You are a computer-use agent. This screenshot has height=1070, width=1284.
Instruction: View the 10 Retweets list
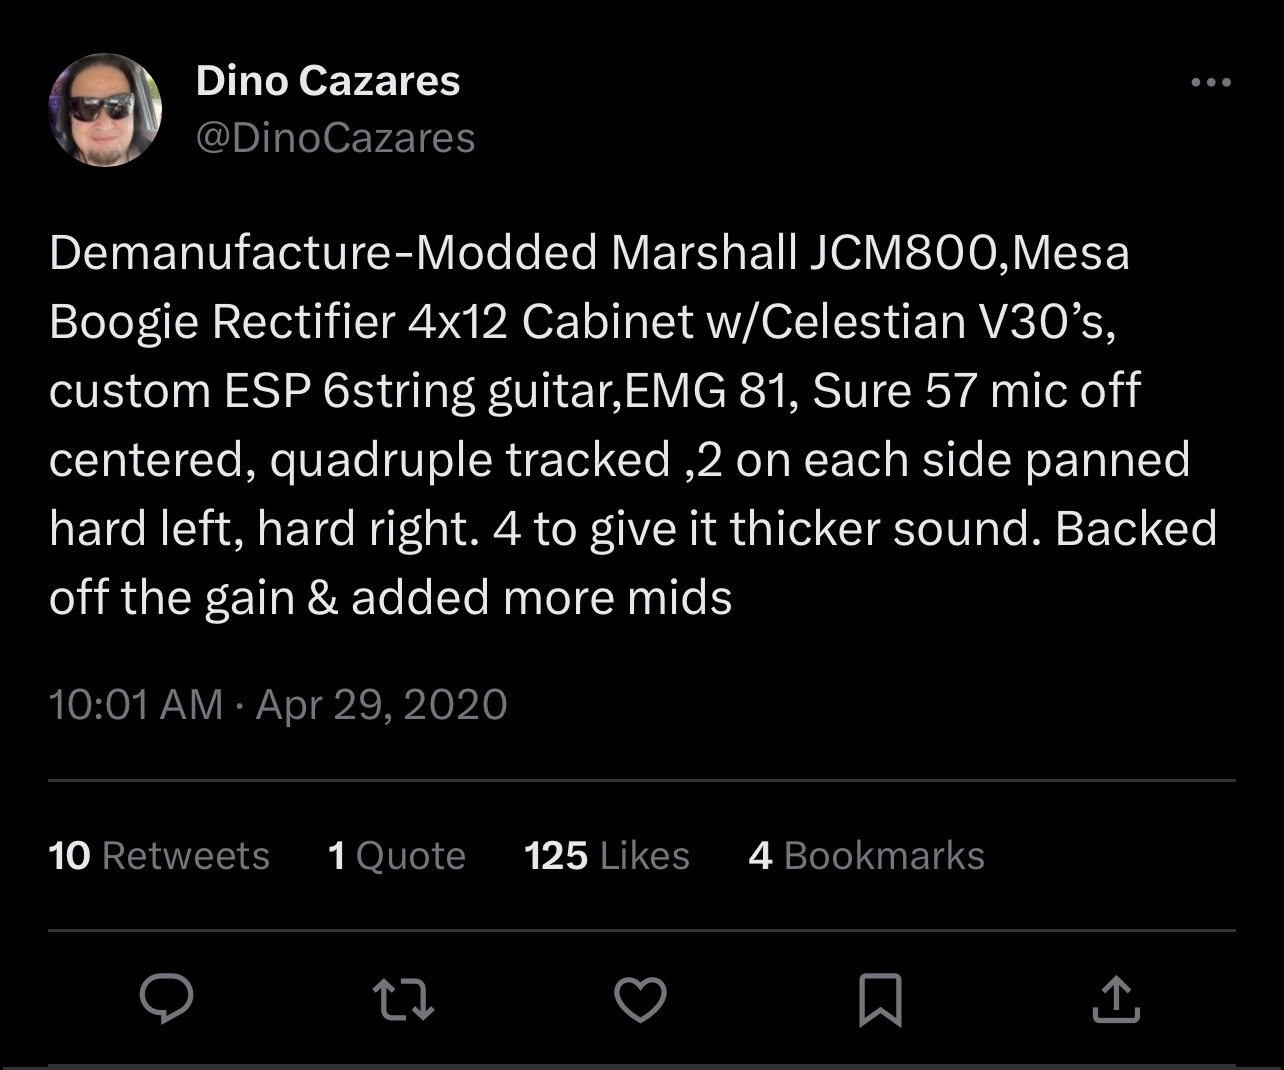(159, 856)
